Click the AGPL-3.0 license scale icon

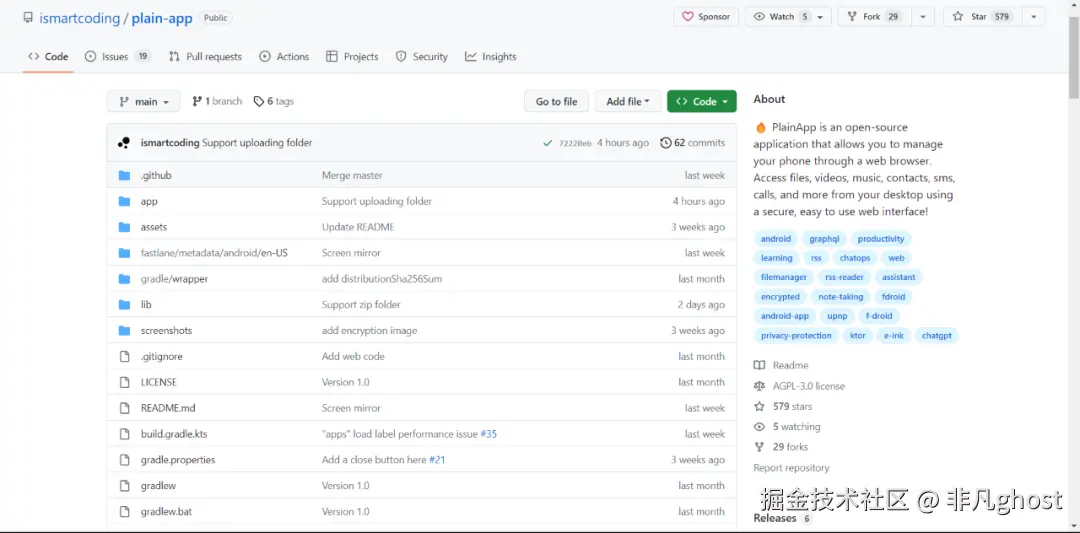tap(759, 386)
